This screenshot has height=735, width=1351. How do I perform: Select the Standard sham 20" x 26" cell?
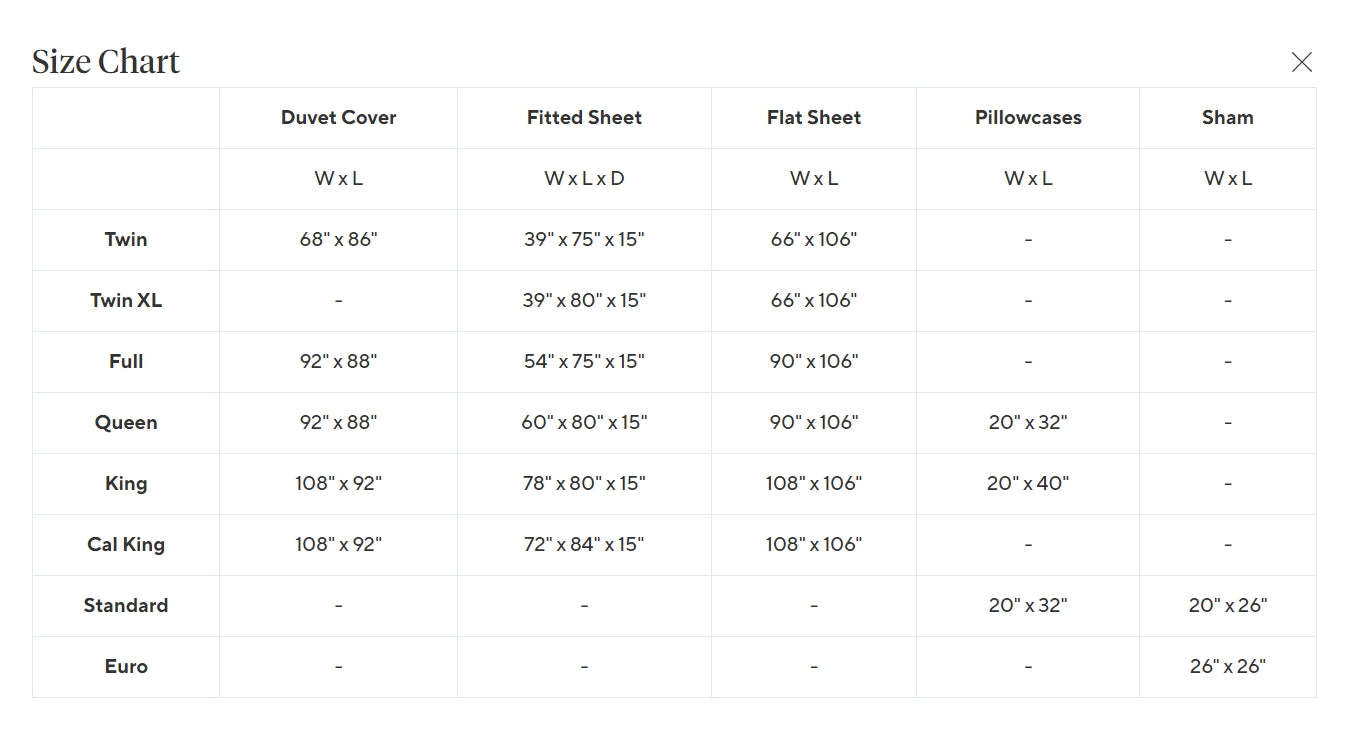click(x=1227, y=606)
